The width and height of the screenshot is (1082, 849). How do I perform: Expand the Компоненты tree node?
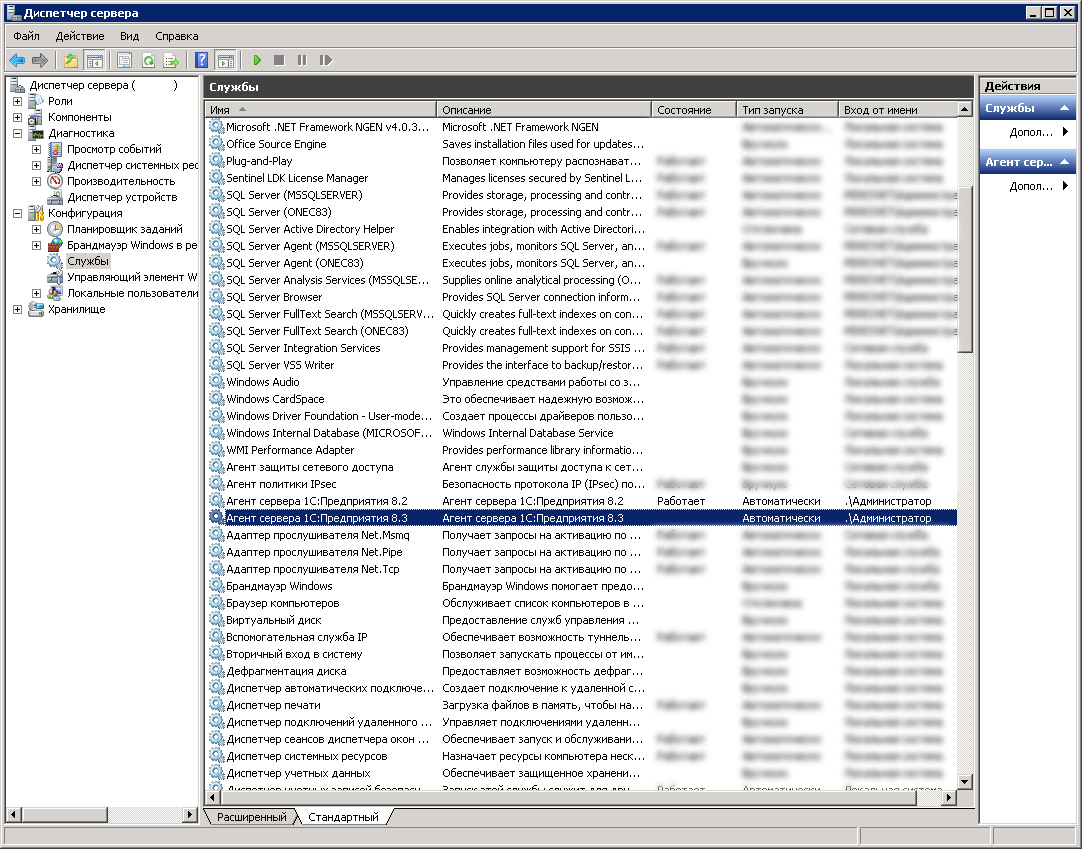[x=17, y=117]
